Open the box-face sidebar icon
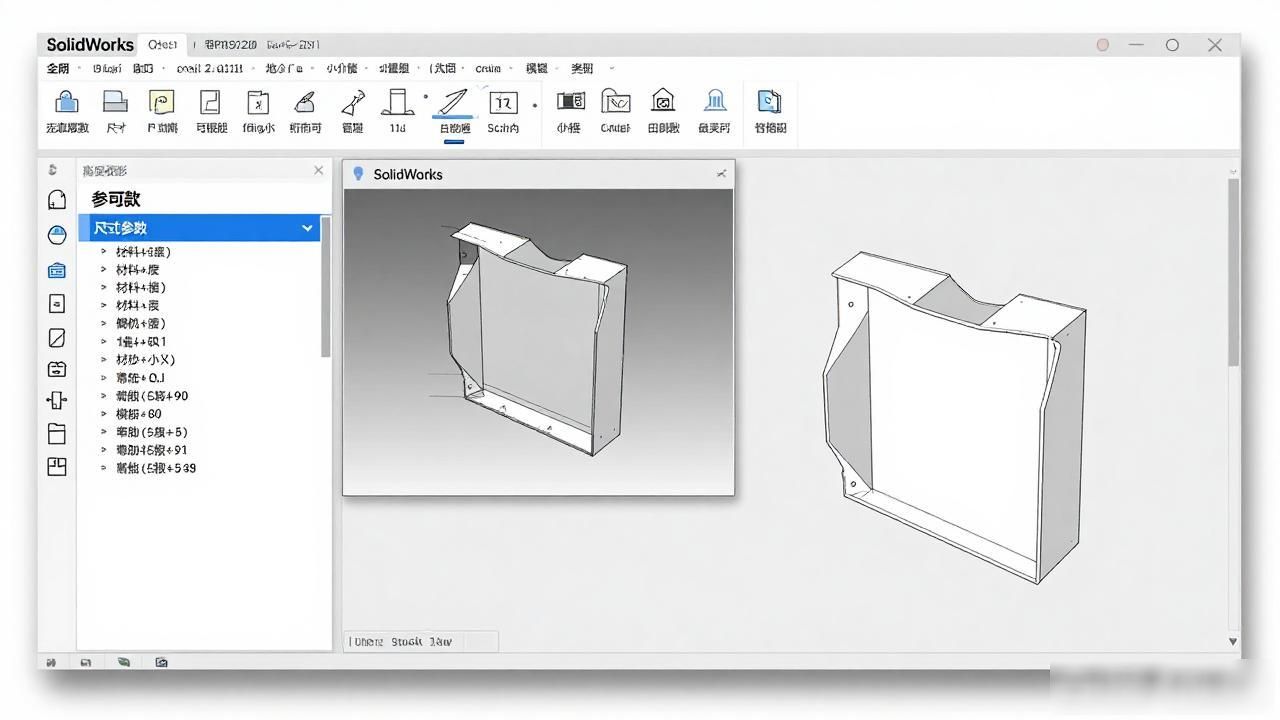This screenshot has width=1280, height=720. [57, 369]
